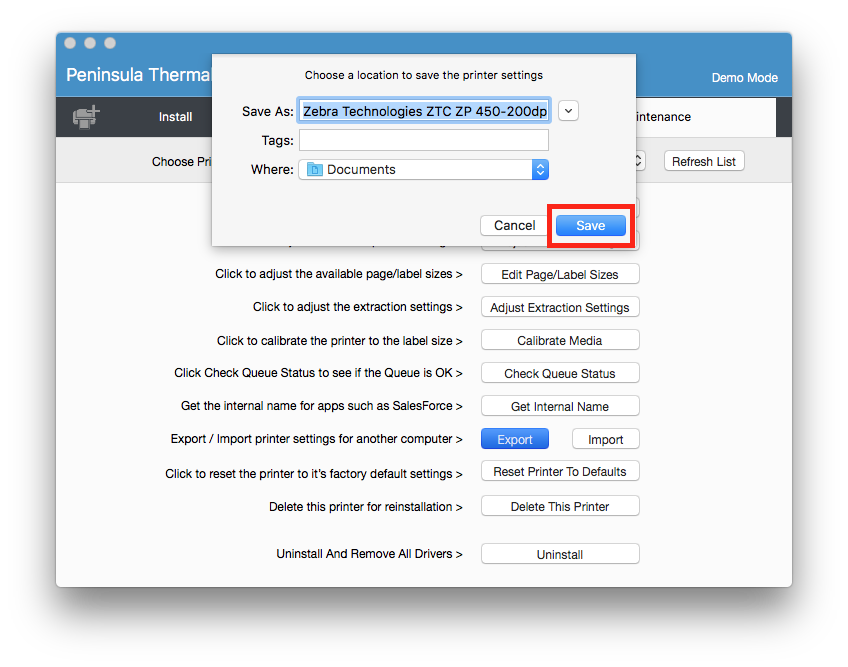Click the dialog title about printer settings
This screenshot has height=667, width=848.
click(x=423, y=75)
